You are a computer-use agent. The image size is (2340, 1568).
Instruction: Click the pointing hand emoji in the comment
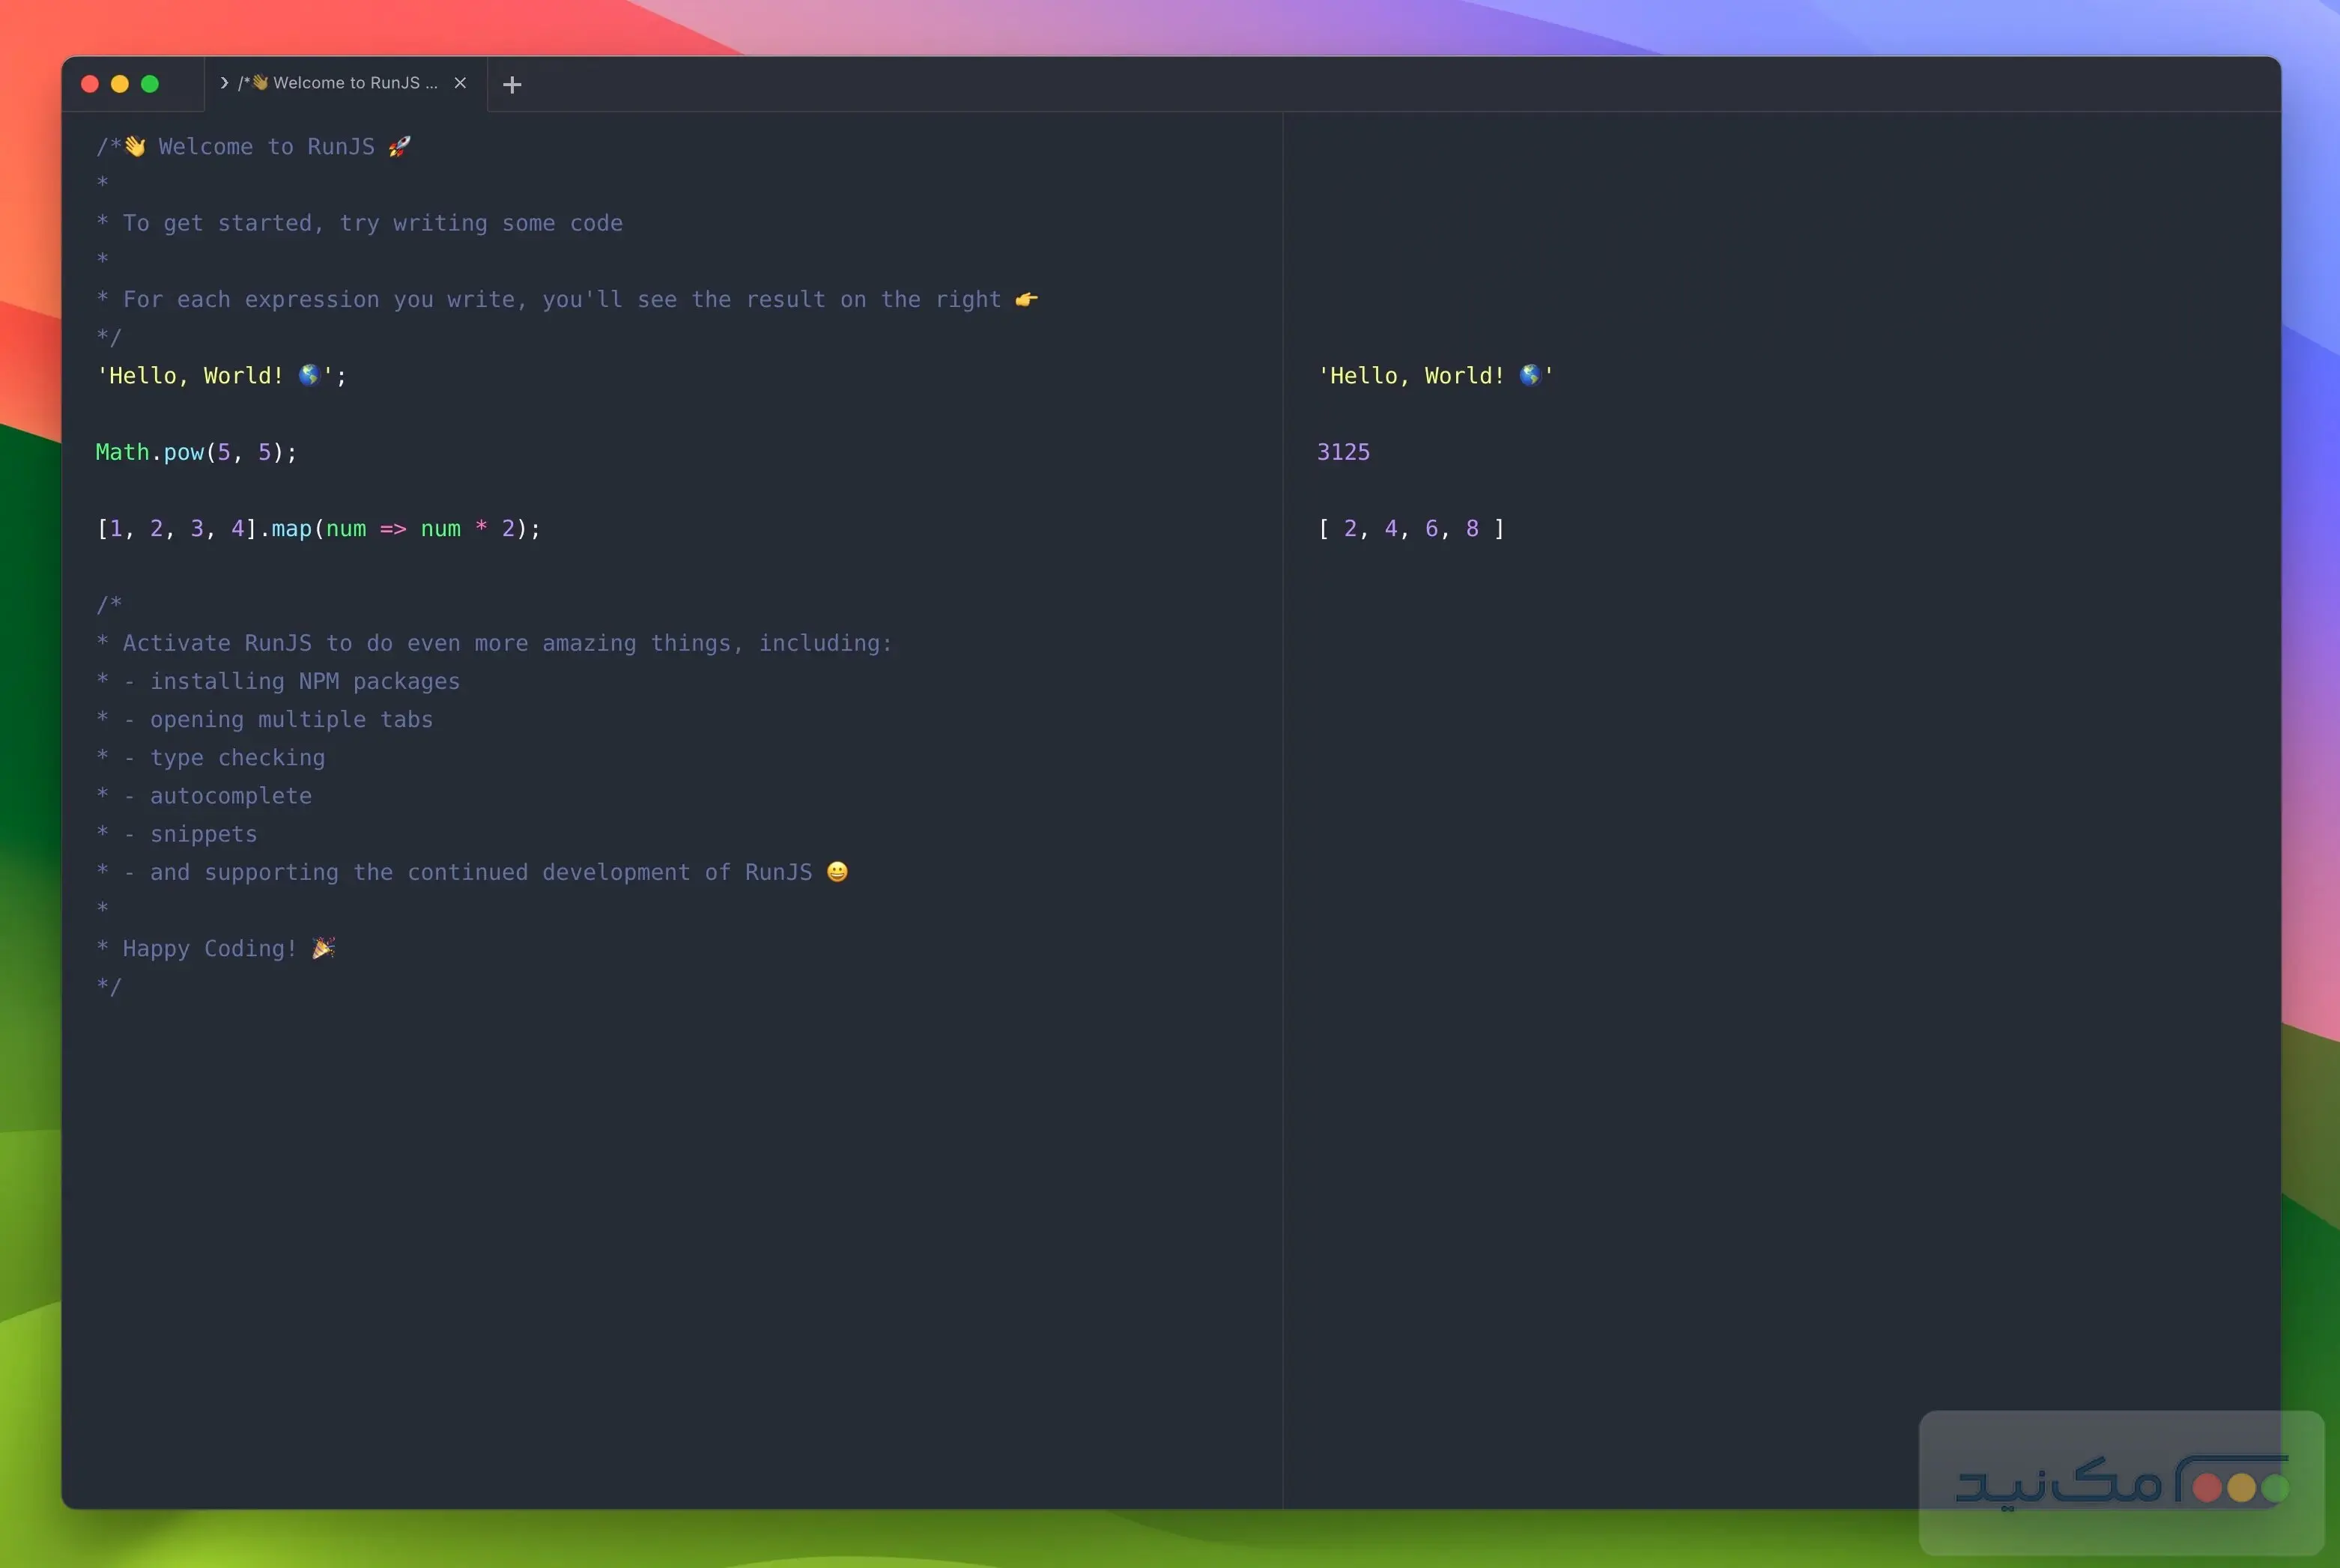tap(1026, 299)
